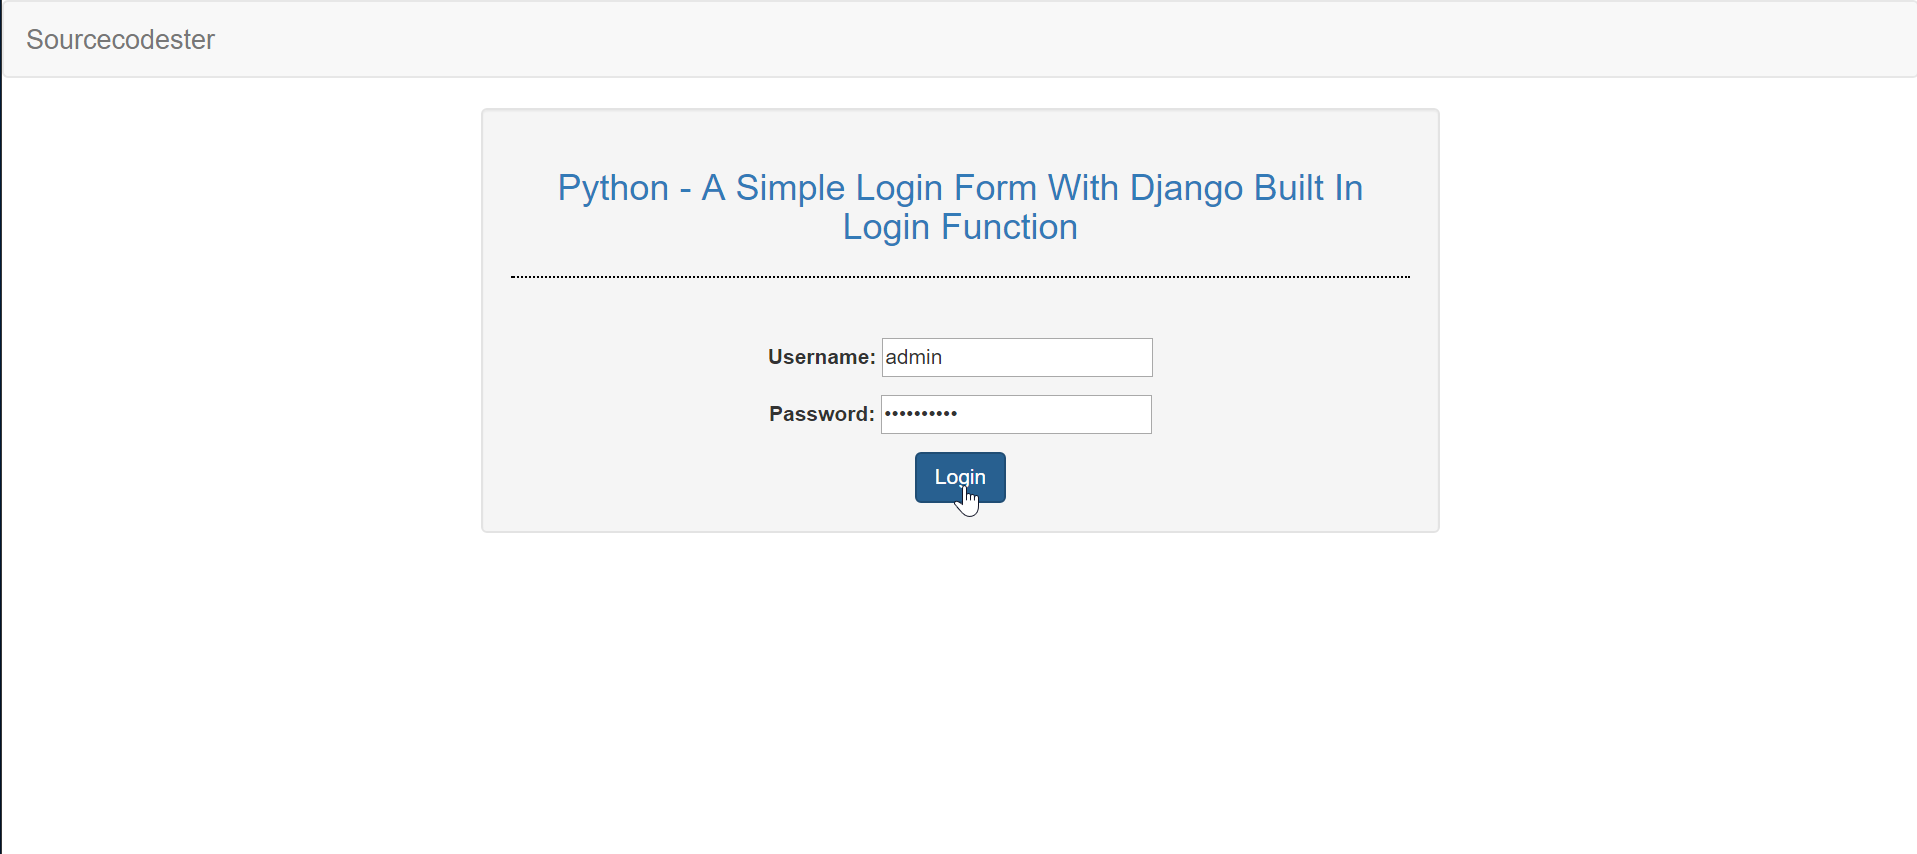The image size is (1917, 854).
Task: Click the masked dots in Password box
Action: pos(921,413)
